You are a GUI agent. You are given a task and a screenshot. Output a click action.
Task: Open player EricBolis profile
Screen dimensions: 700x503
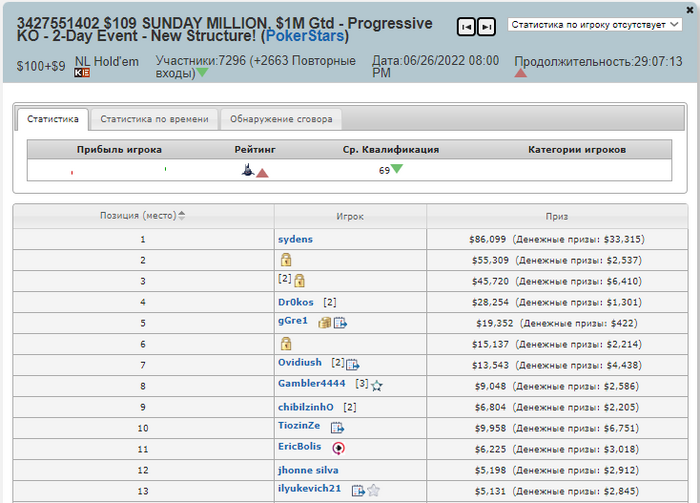click(x=300, y=446)
